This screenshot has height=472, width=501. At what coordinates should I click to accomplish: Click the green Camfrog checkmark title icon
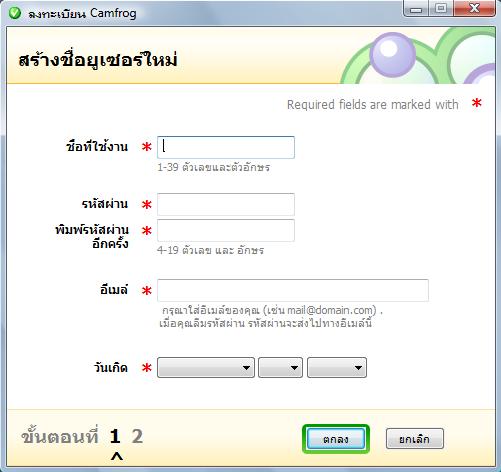15,13
